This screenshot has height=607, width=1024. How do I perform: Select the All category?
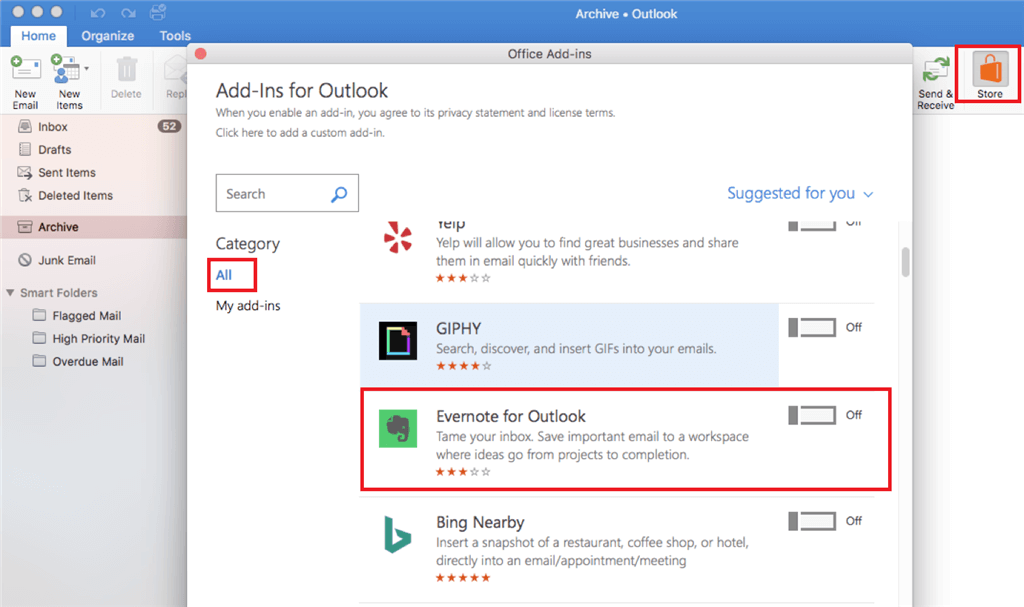pos(224,275)
